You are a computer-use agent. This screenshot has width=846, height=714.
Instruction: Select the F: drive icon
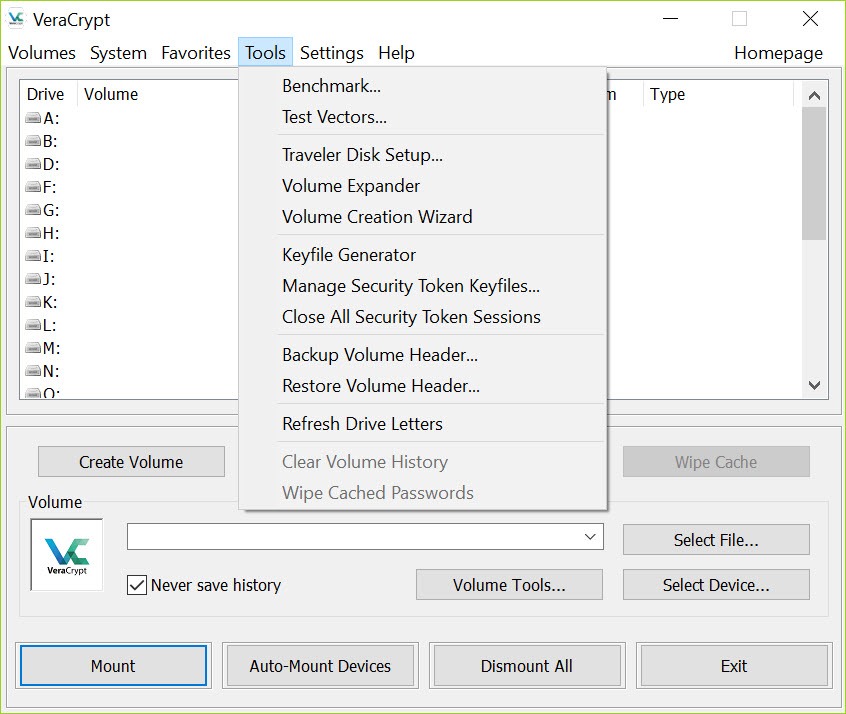click(33, 187)
